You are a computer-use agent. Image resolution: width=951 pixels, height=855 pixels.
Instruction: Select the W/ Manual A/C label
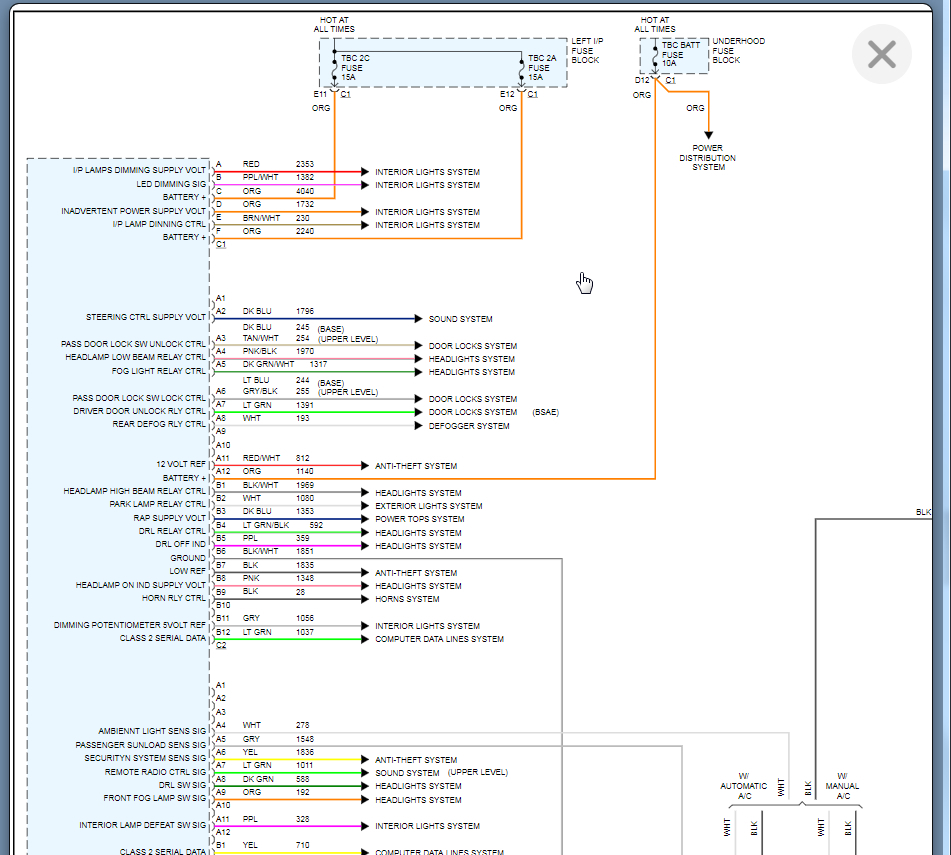coord(841,785)
